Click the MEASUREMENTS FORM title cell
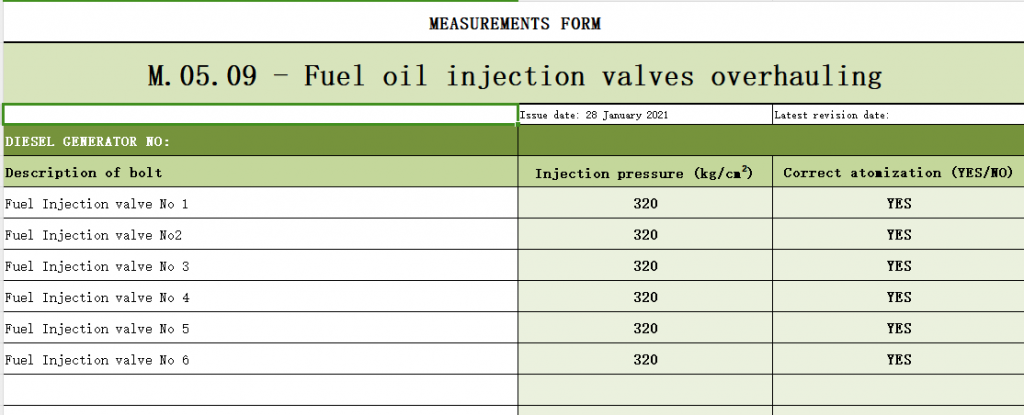 pos(514,22)
